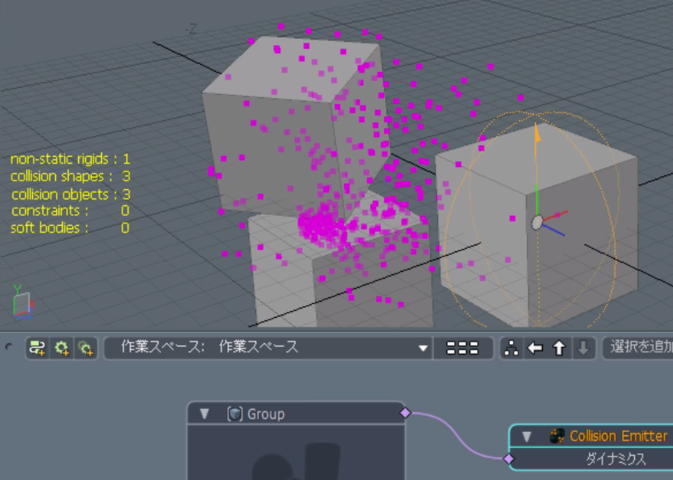
Task: Click the grayed down arrow icon
Action: [x=583, y=348]
